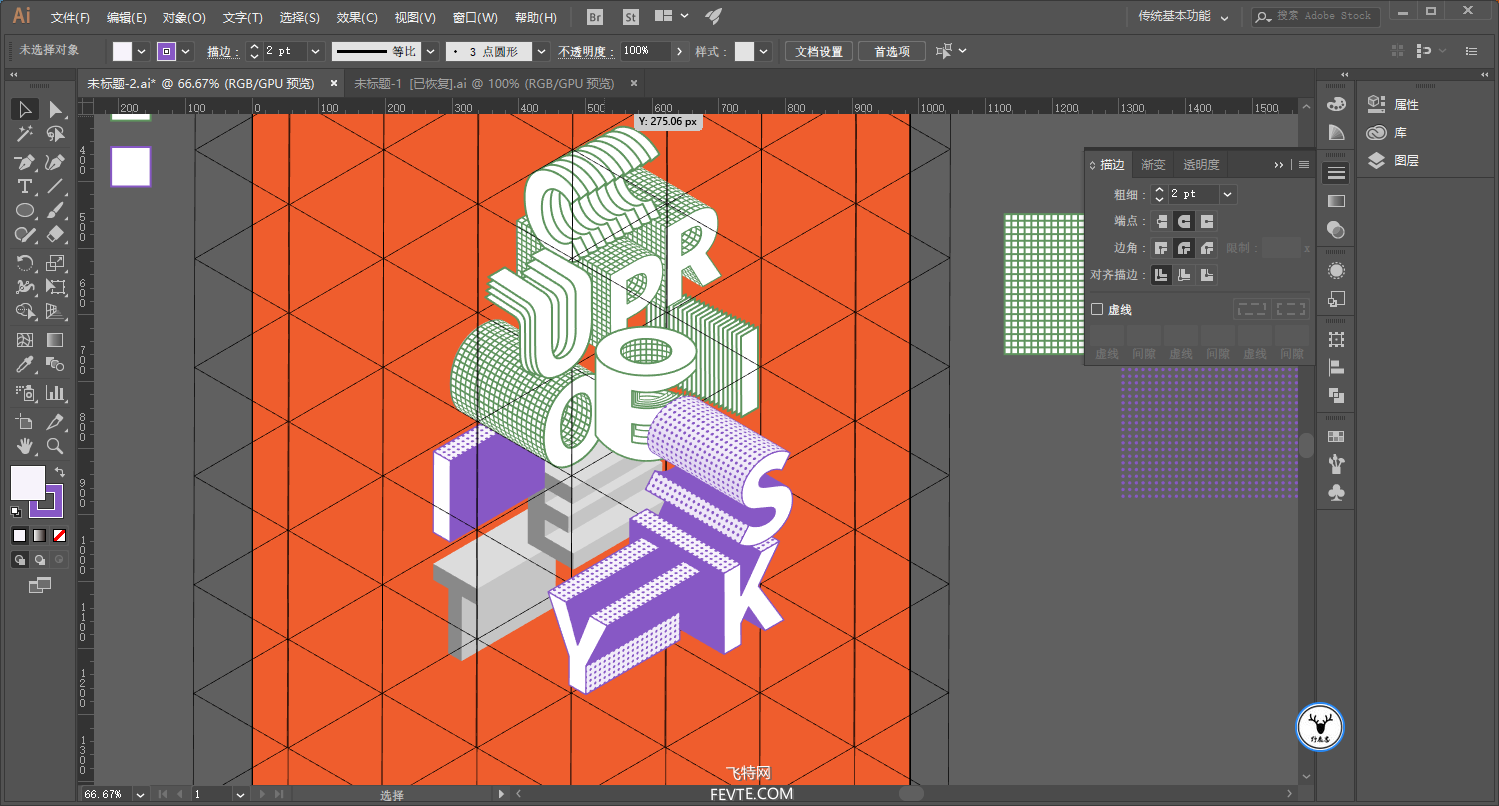Choose round cap in 端点 row
Screen dimensions: 1499x806
1184,221
